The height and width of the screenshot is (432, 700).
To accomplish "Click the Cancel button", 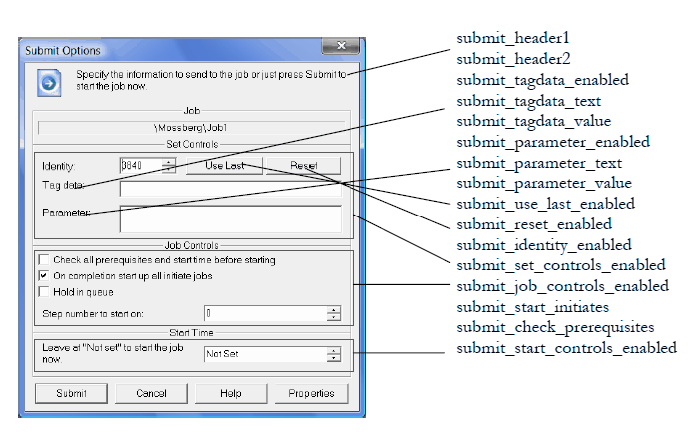I will pos(151,393).
